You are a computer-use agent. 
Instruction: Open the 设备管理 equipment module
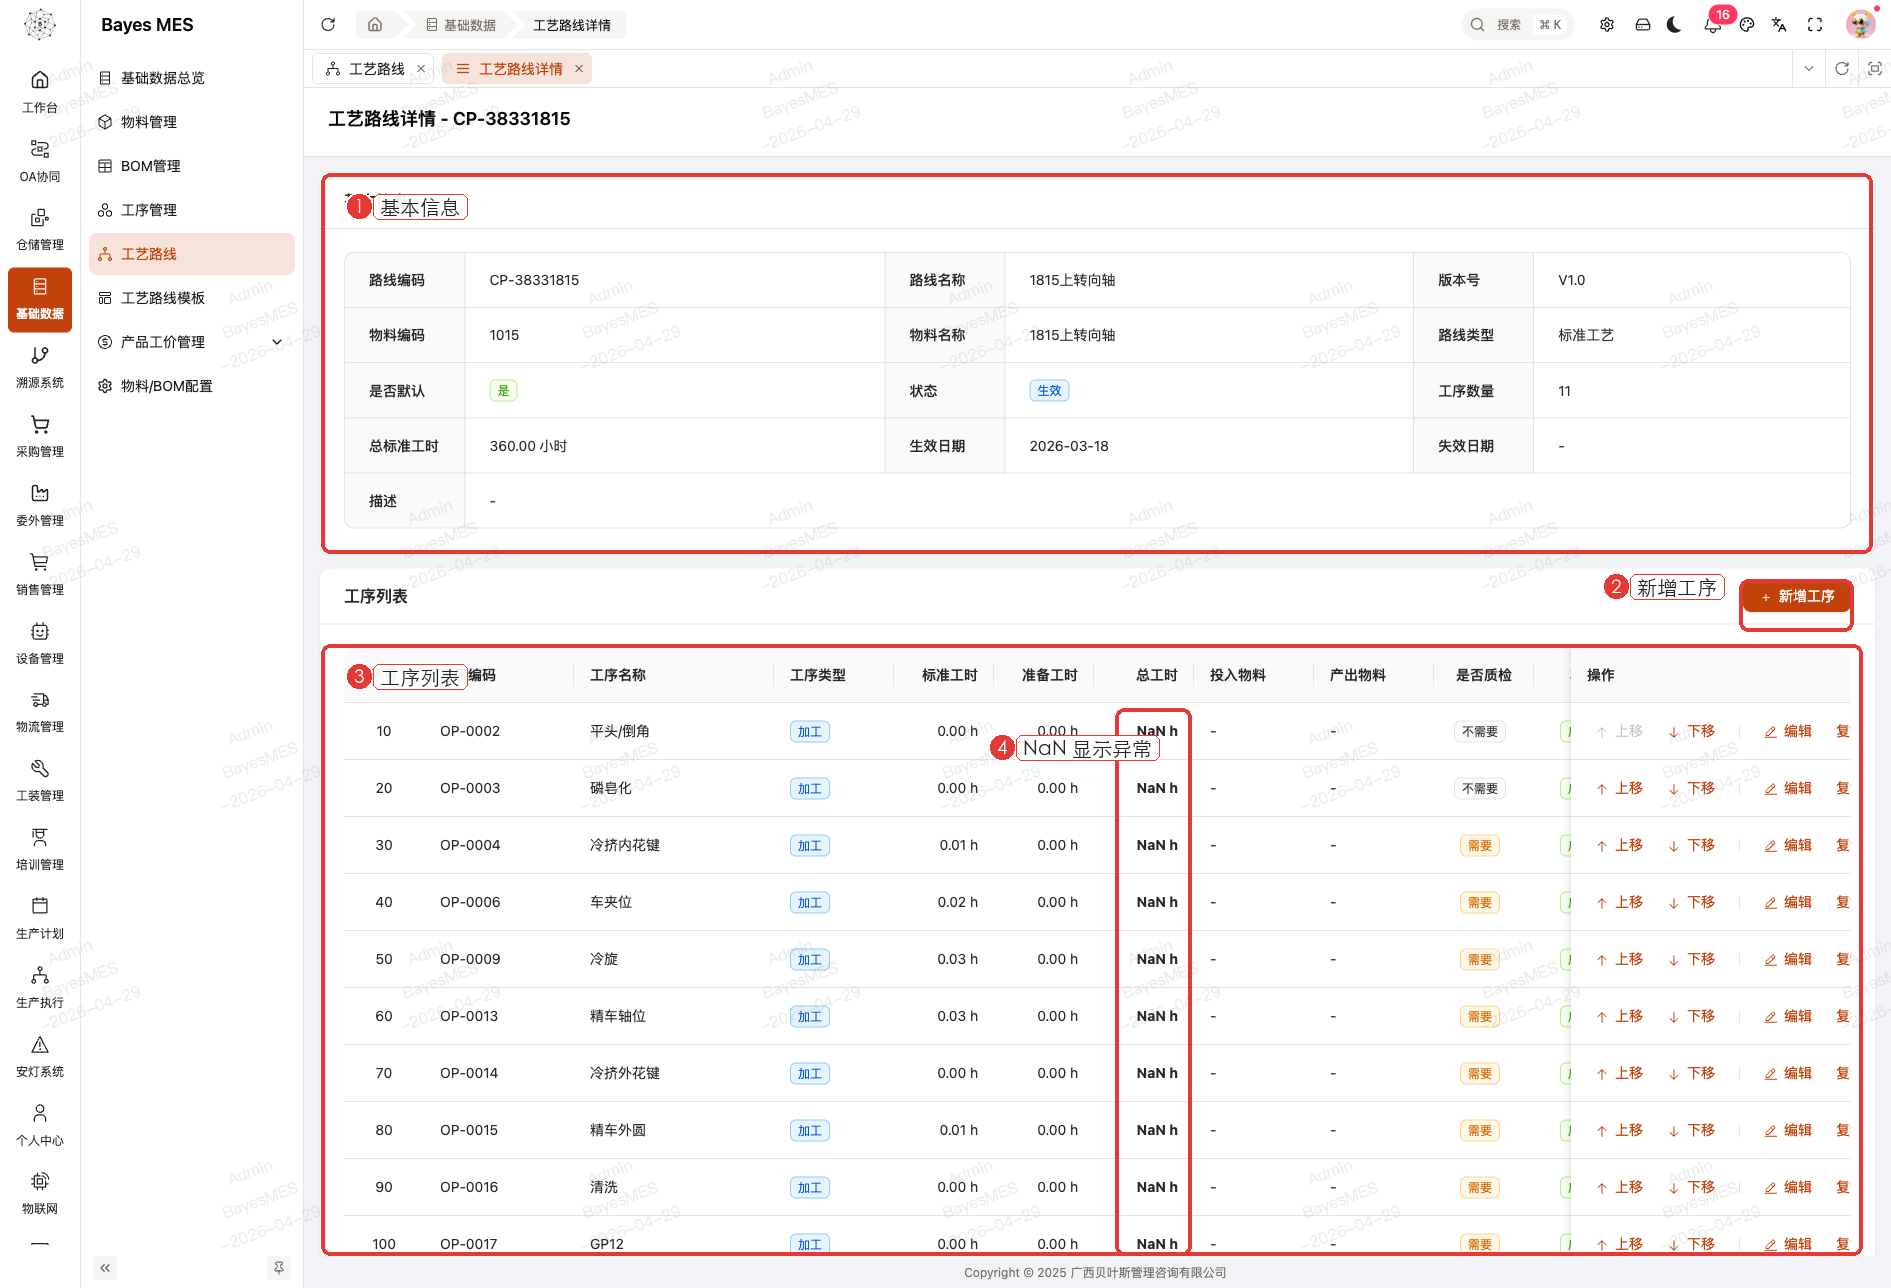point(40,644)
